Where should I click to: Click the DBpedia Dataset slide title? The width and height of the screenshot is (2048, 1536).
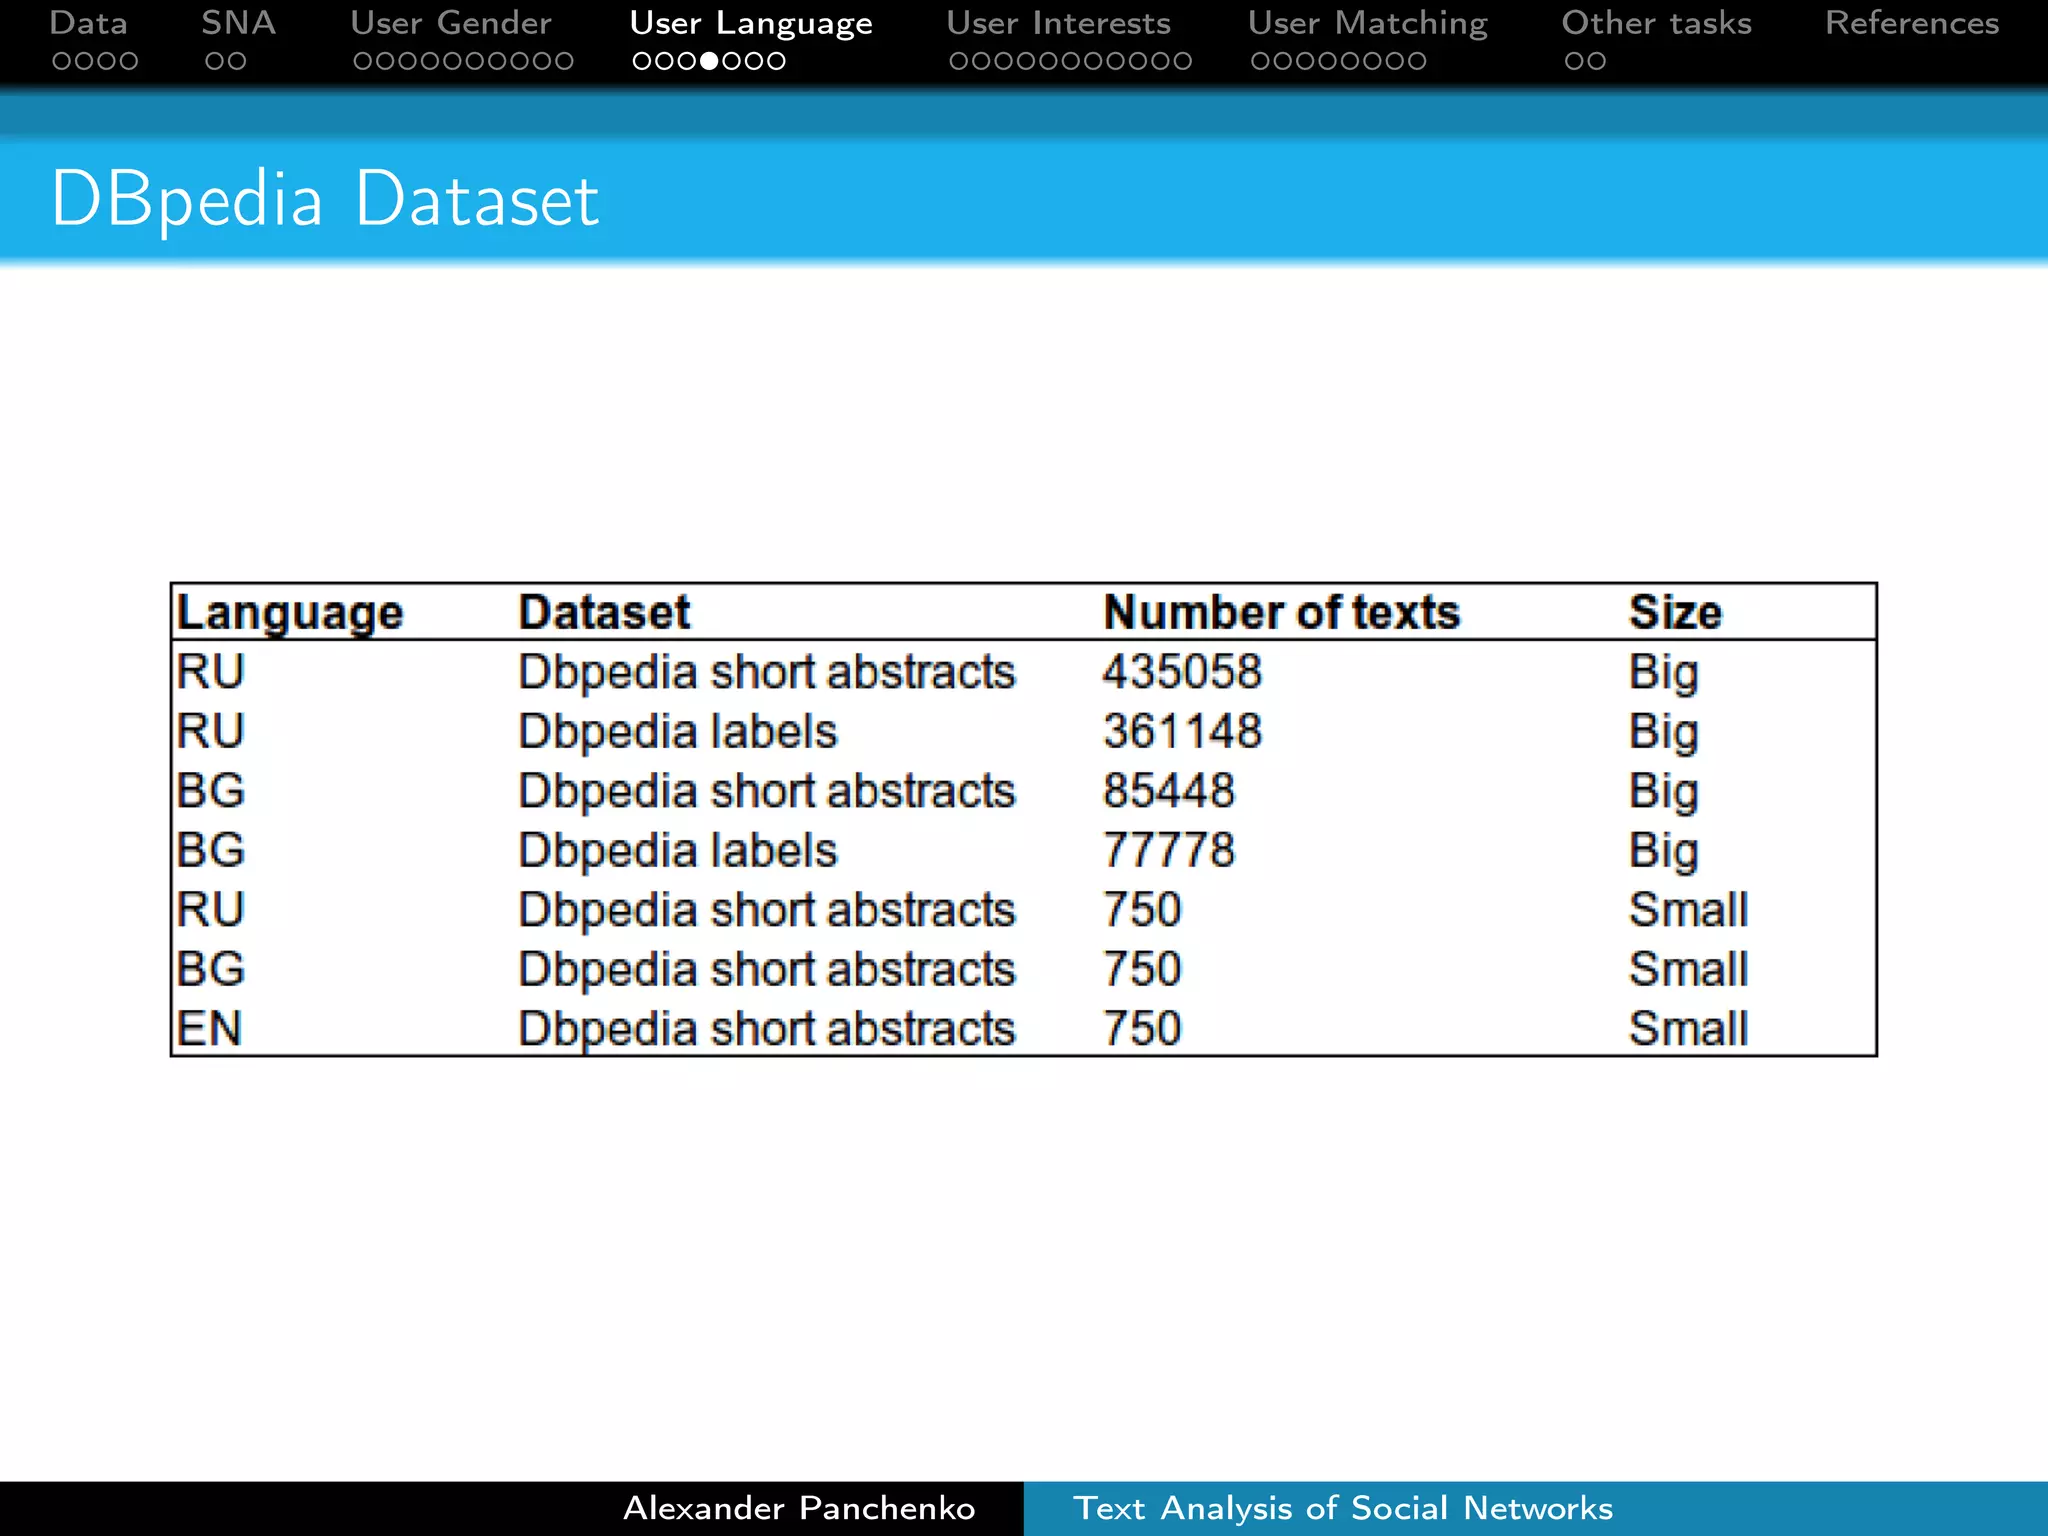tap(325, 200)
